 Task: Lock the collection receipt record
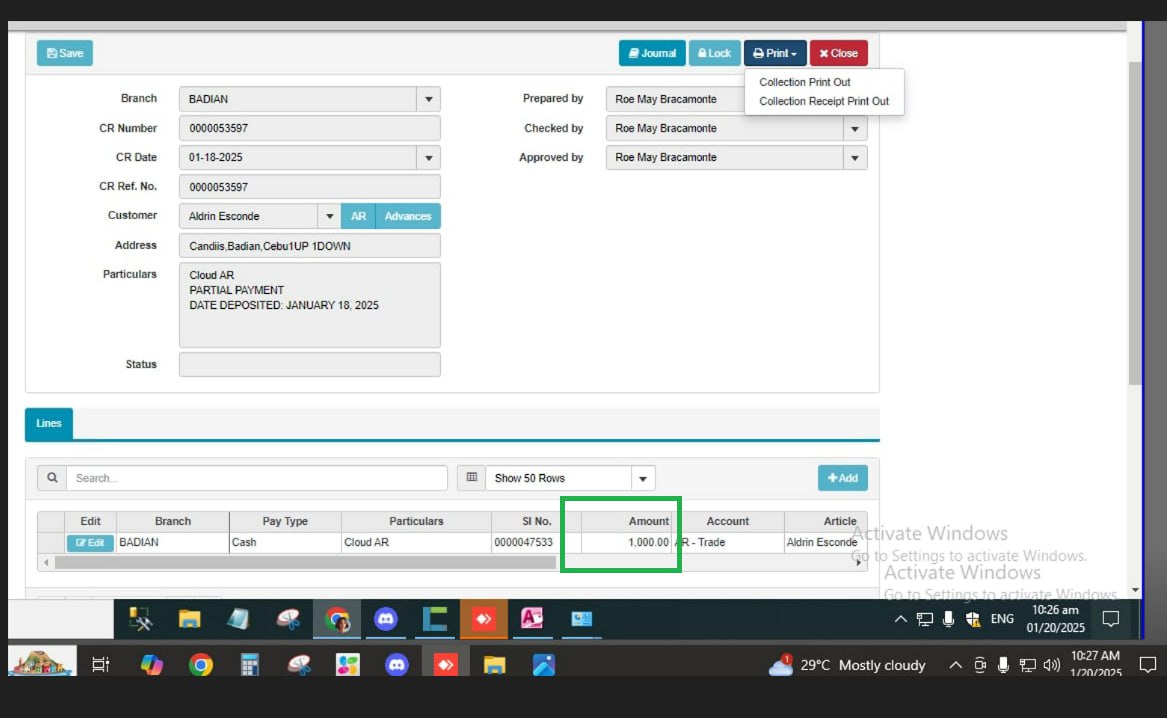[x=714, y=53]
